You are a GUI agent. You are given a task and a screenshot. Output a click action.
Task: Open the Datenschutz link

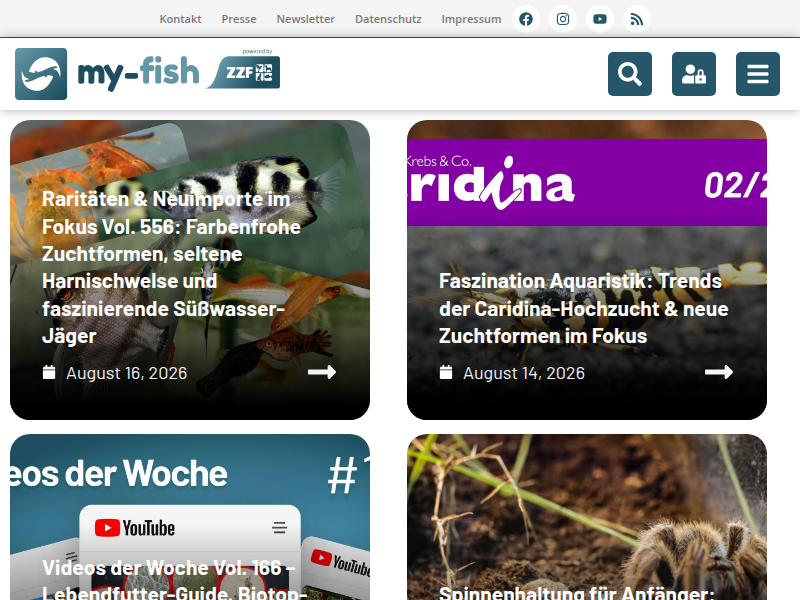point(388,19)
